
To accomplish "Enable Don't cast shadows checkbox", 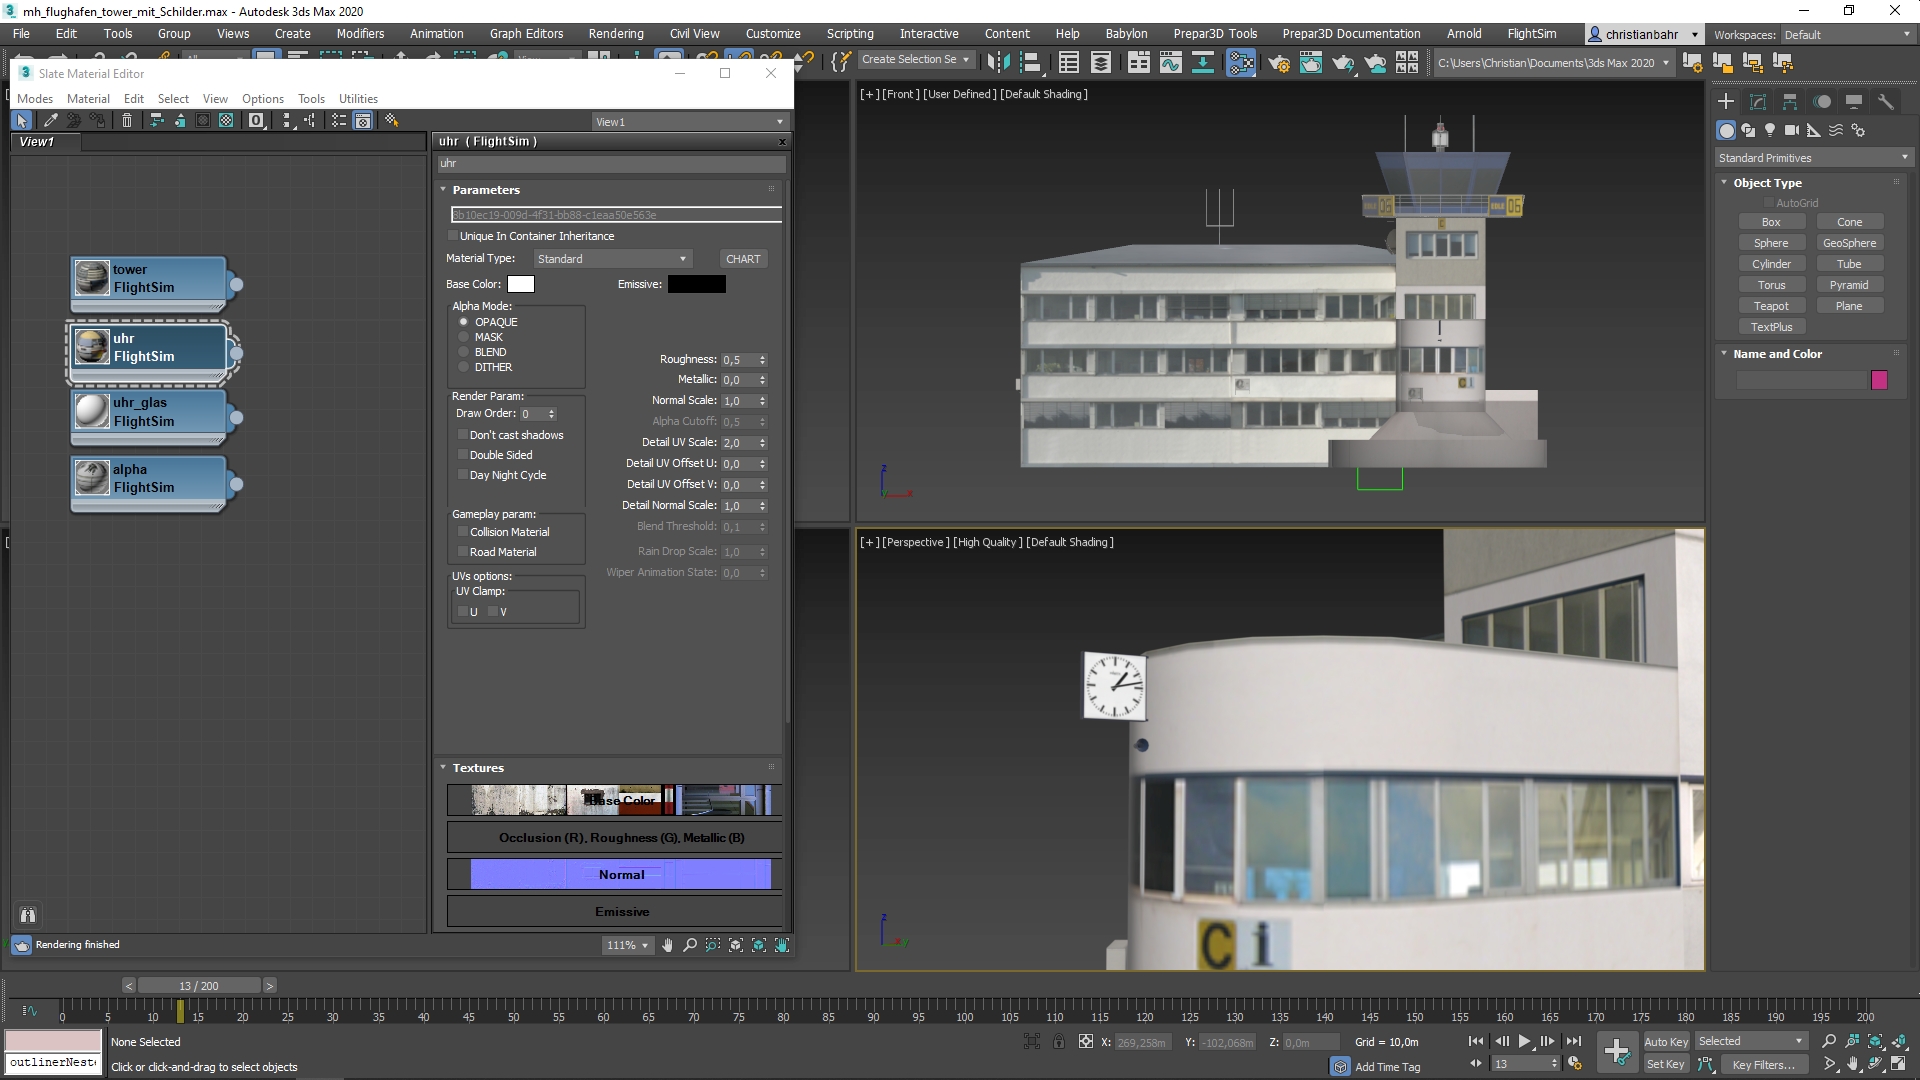I will coord(463,435).
